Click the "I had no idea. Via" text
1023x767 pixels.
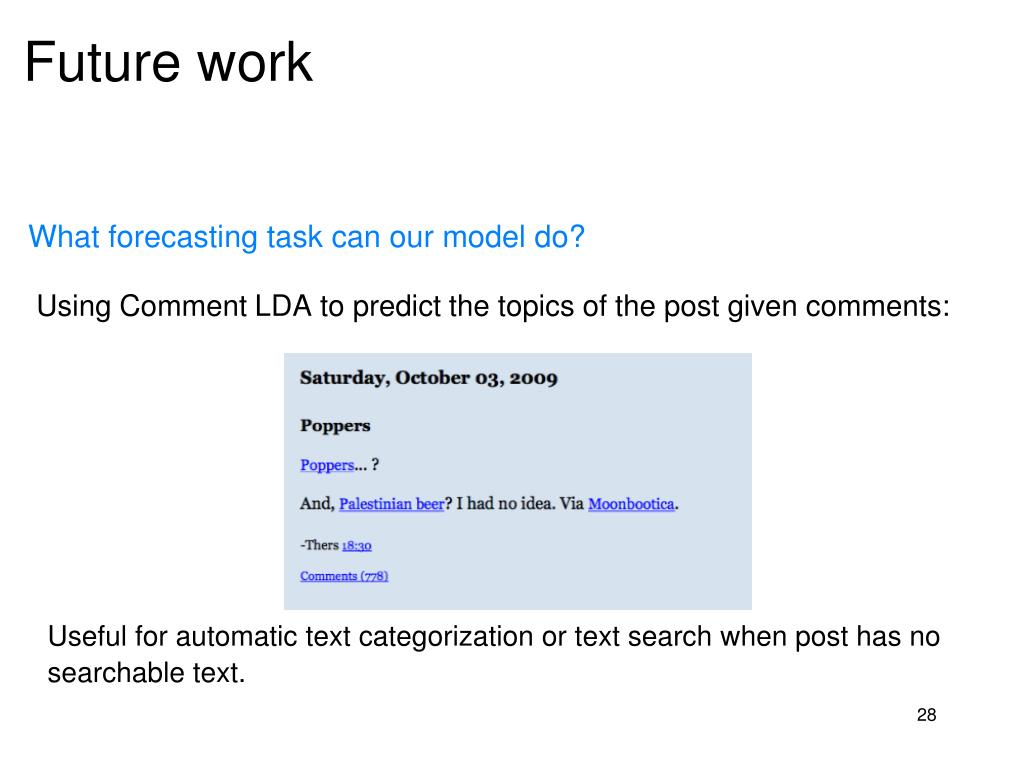pos(519,504)
